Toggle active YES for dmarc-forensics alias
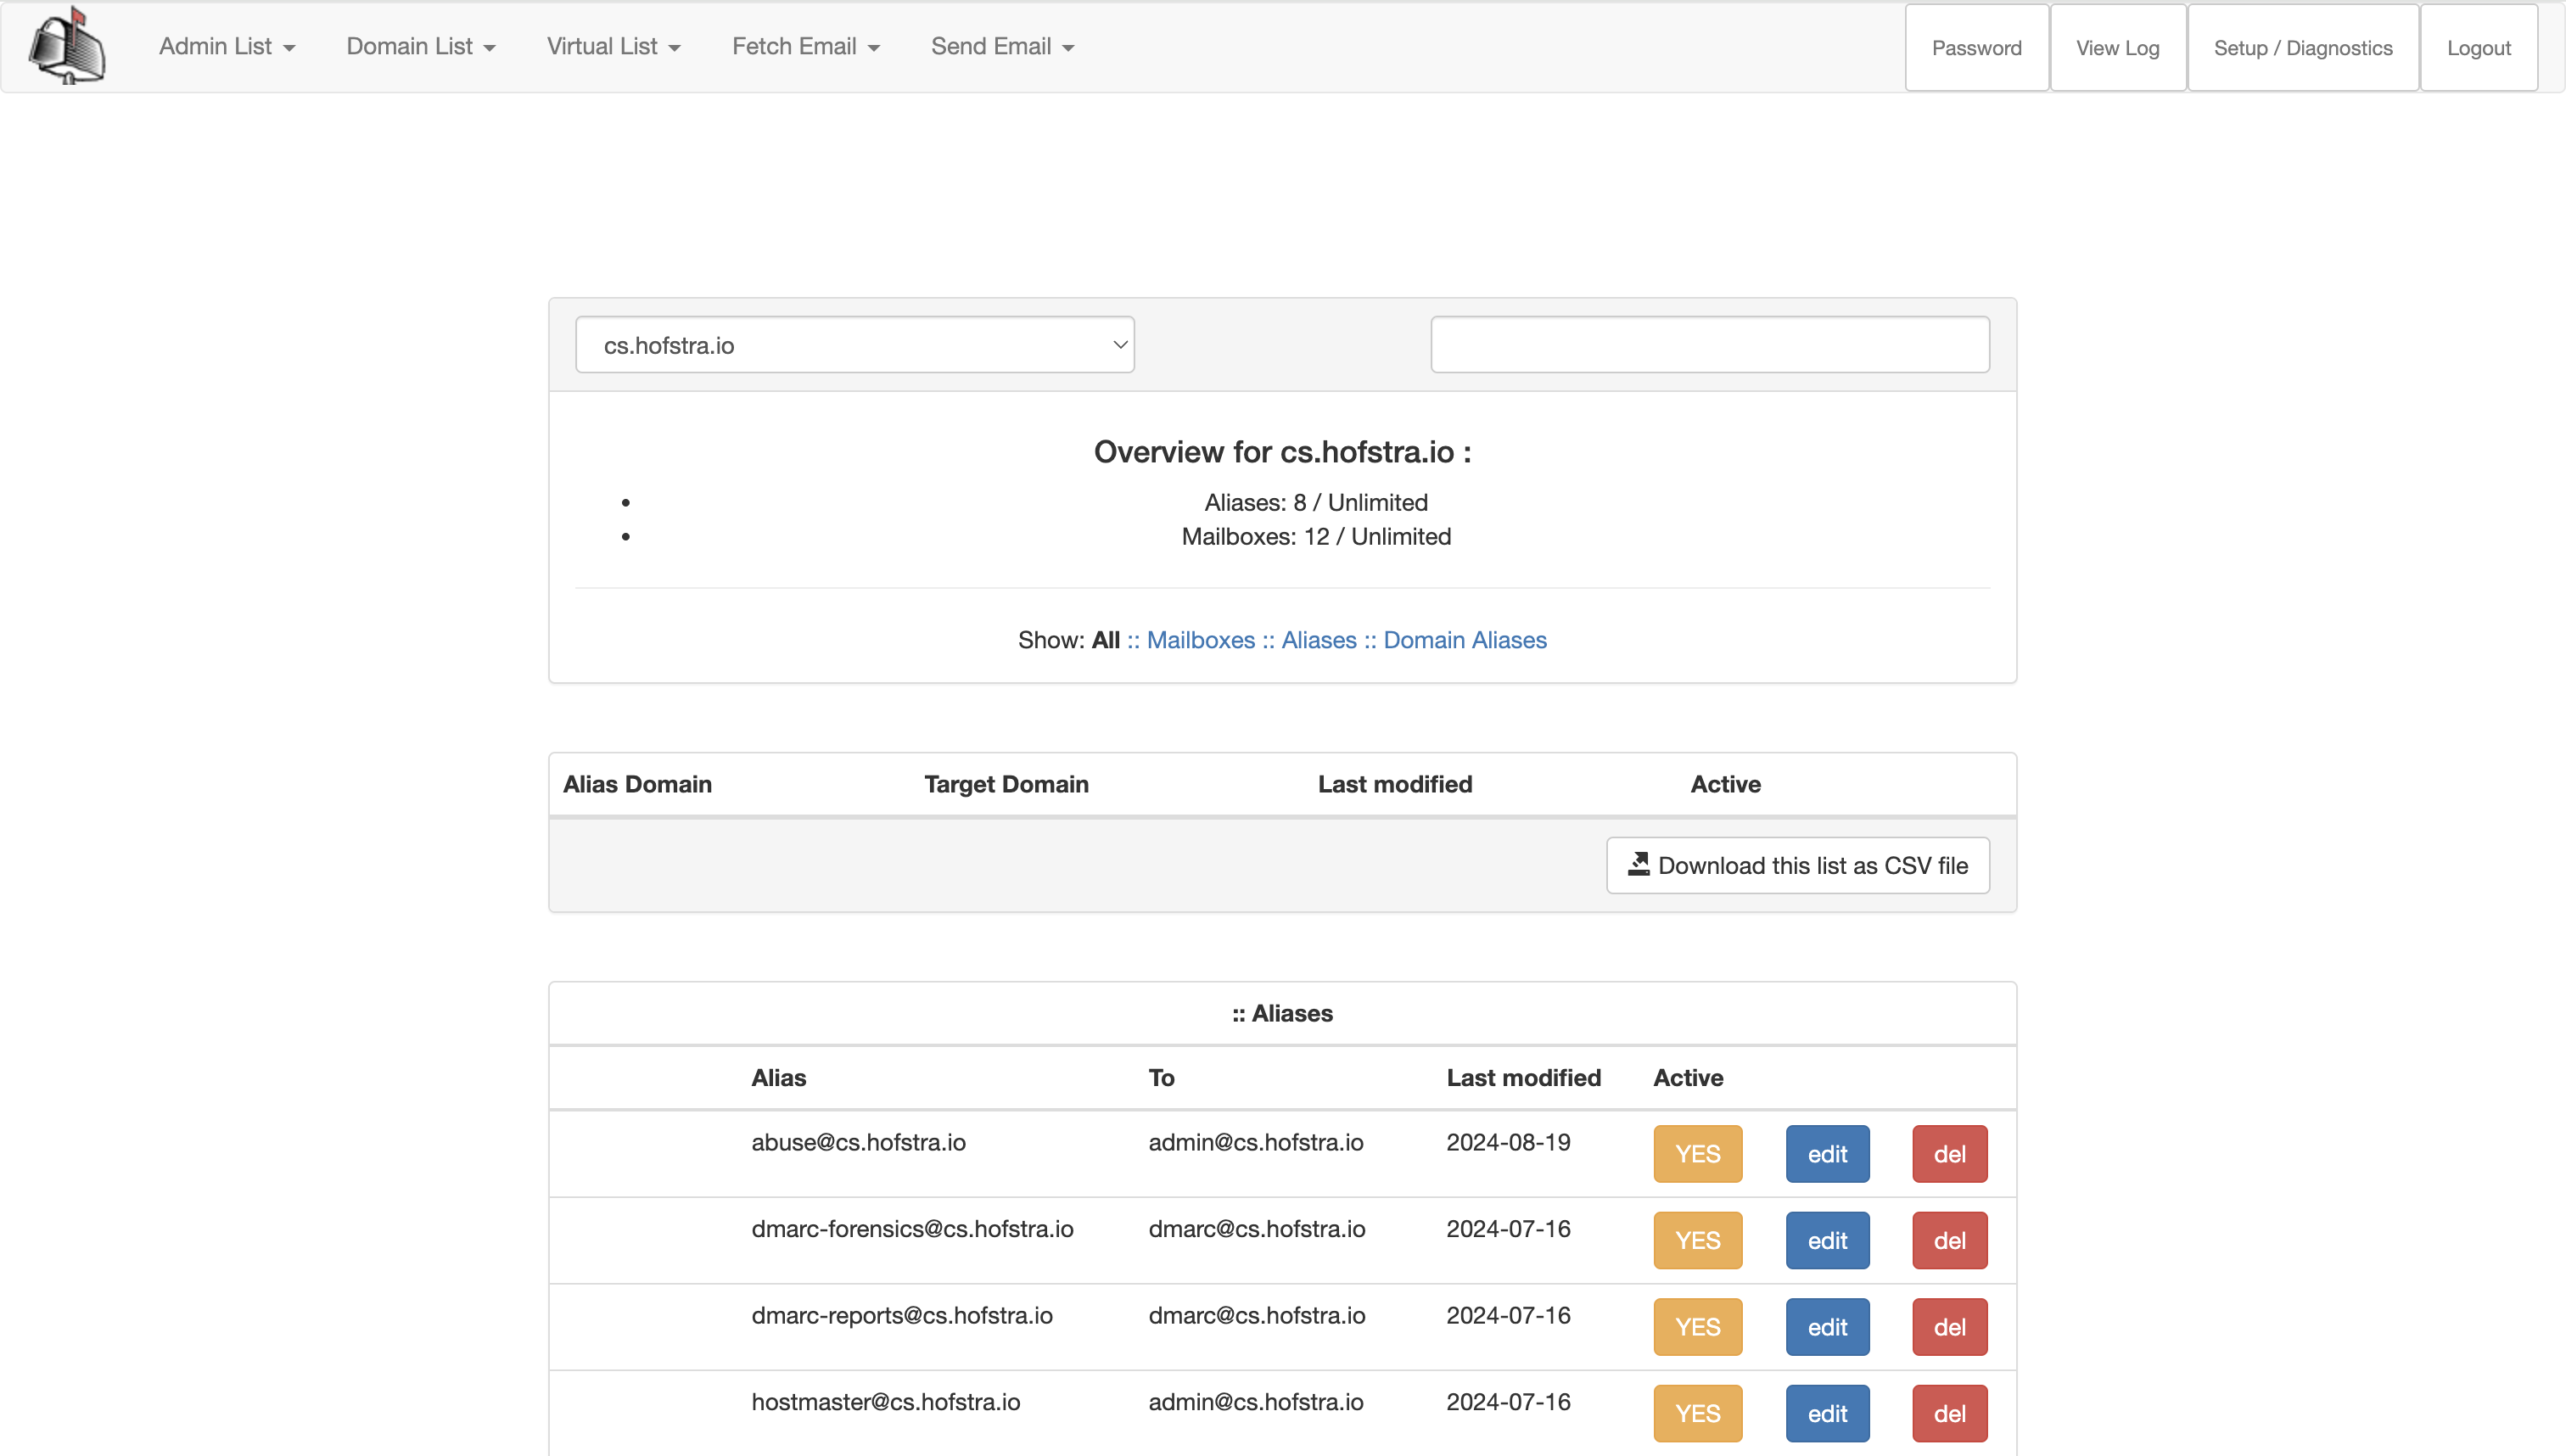2566x1456 pixels. pyautogui.click(x=1697, y=1240)
